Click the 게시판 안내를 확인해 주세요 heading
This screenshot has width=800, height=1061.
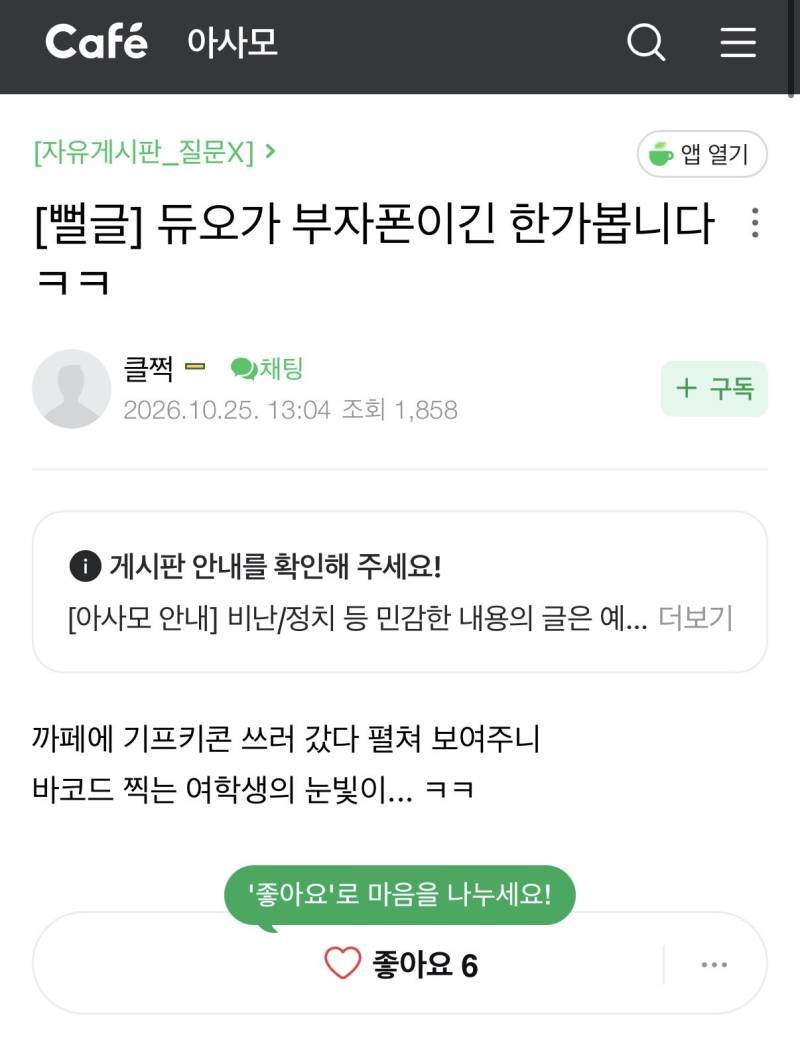(x=275, y=565)
